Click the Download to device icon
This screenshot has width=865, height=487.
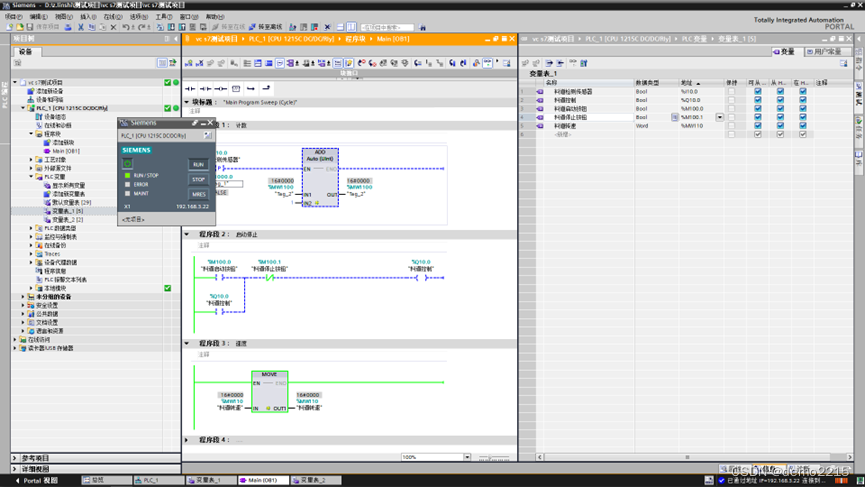point(171,26)
